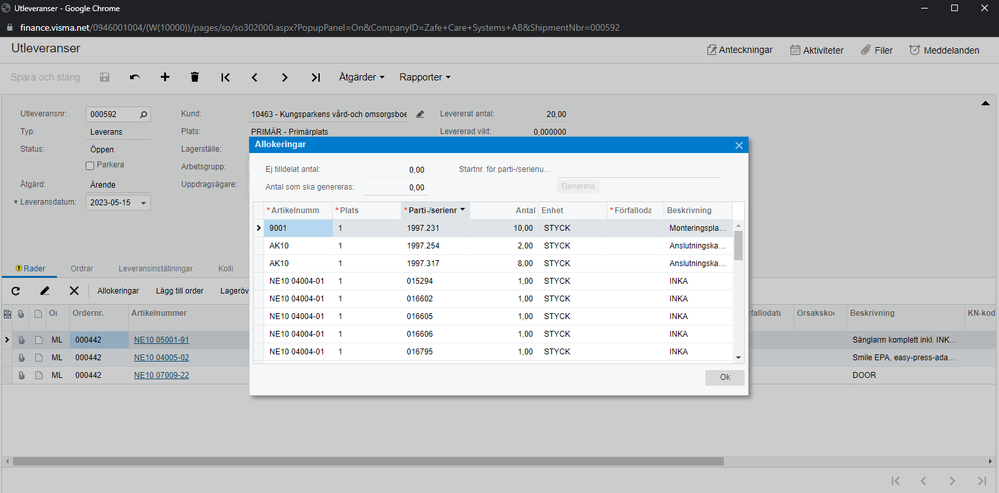Toggle the Parkera checkbox

click(90, 165)
